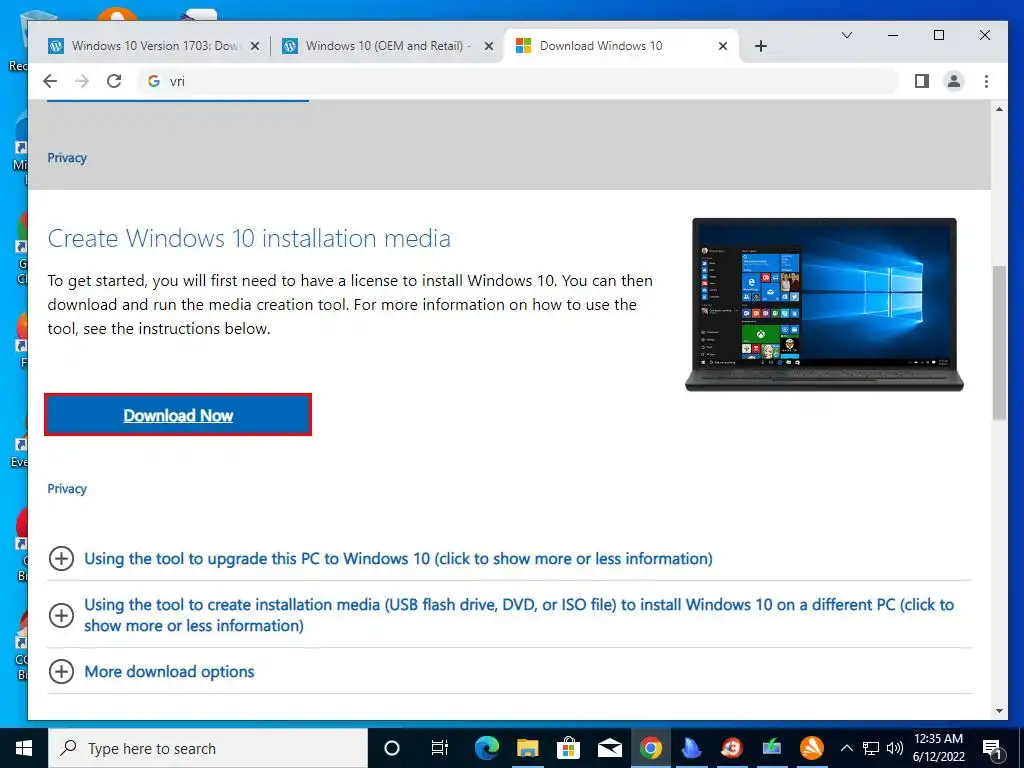Viewport: 1024px width, 768px height.
Task: Open Chrome's three-dot menu
Action: pyautogui.click(x=986, y=81)
